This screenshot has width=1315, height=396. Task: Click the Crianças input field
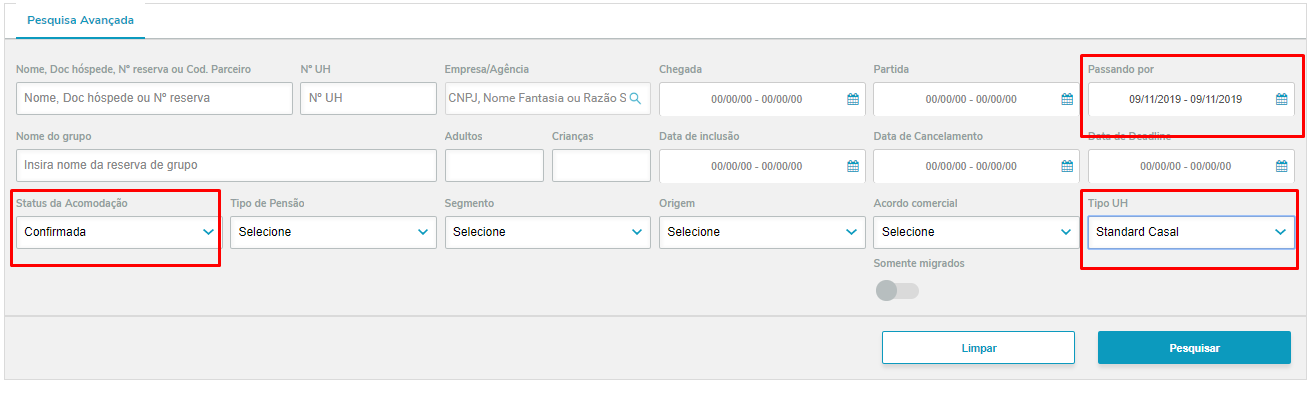coord(602,165)
